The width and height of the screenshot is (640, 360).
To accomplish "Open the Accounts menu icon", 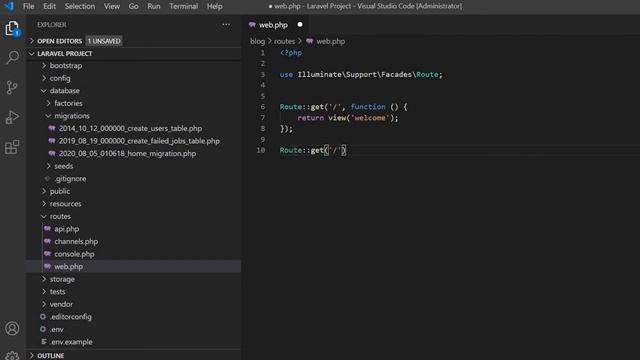I will pos(12,328).
